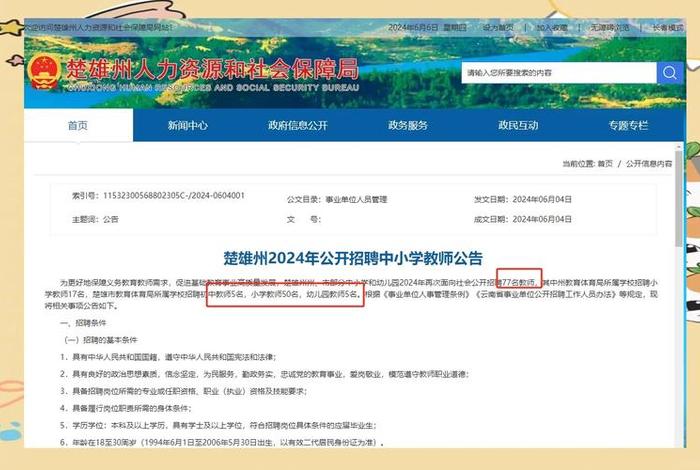This screenshot has width=700, height=470.
Task: Switch to 长者模式
Action: (x=668, y=28)
